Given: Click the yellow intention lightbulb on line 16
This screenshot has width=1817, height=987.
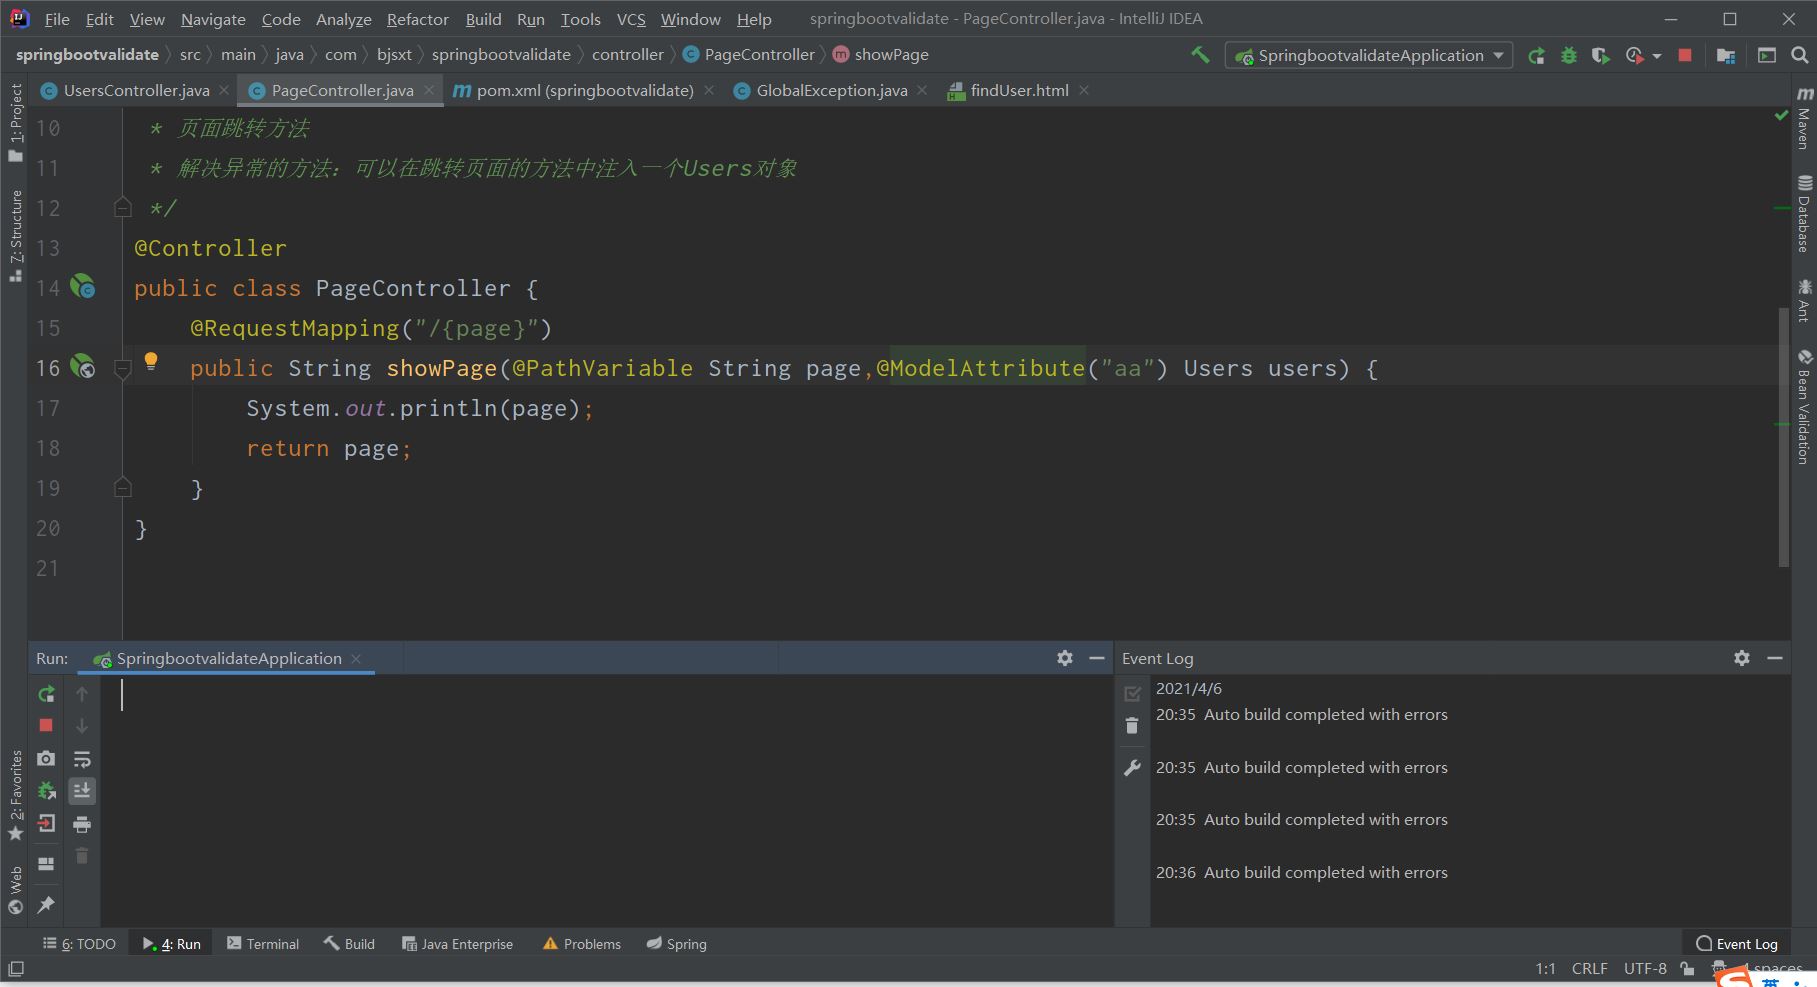Looking at the screenshot, I should point(151,361).
